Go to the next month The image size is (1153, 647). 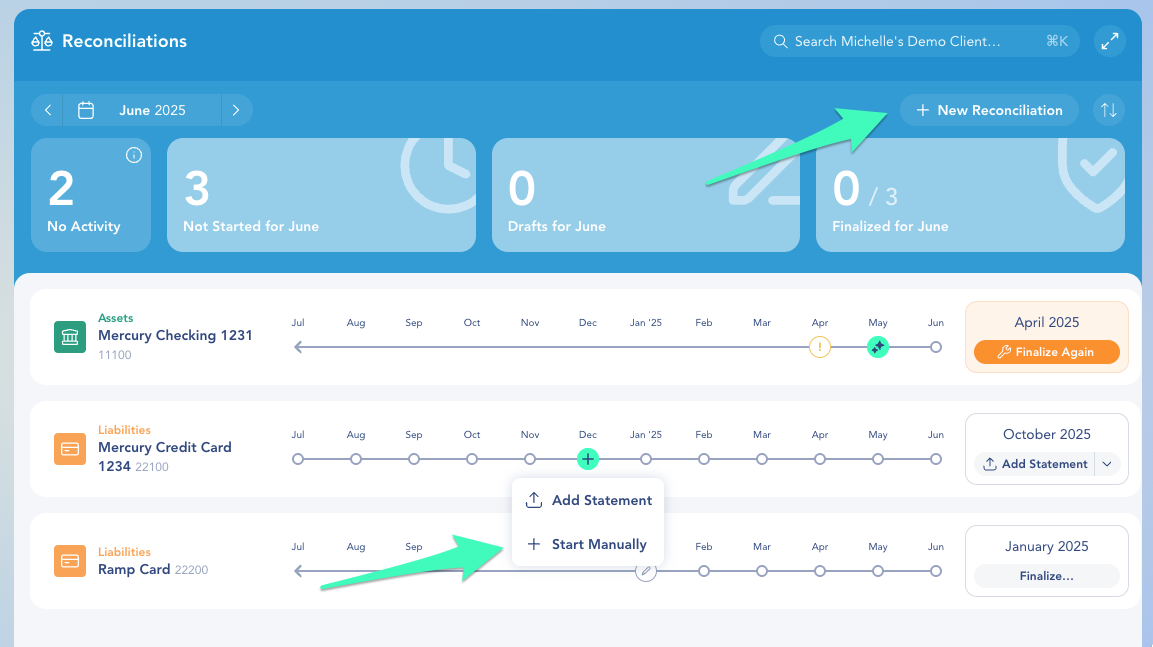click(x=236, y=110)
